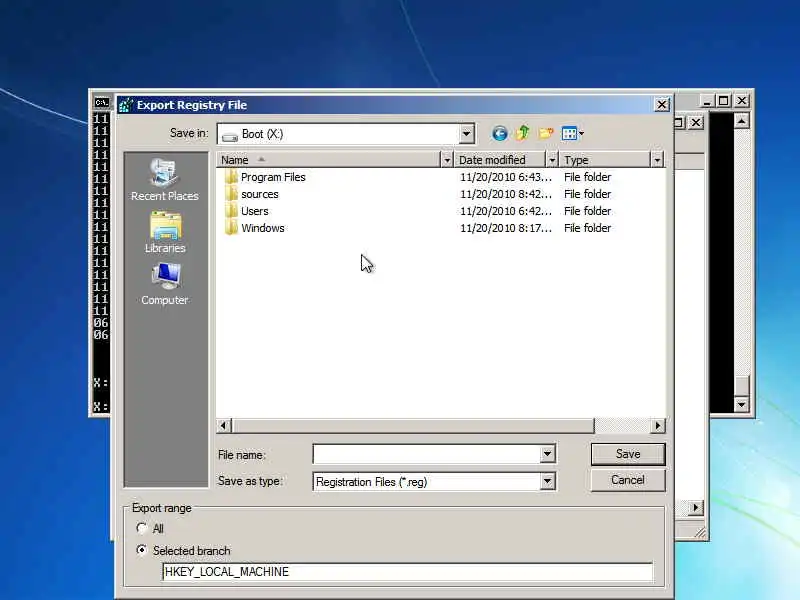Image resolution: width=800 pixels, height=600 pixels.
Task: Go back using the blue back arrow icon
Action: (499, 134)
